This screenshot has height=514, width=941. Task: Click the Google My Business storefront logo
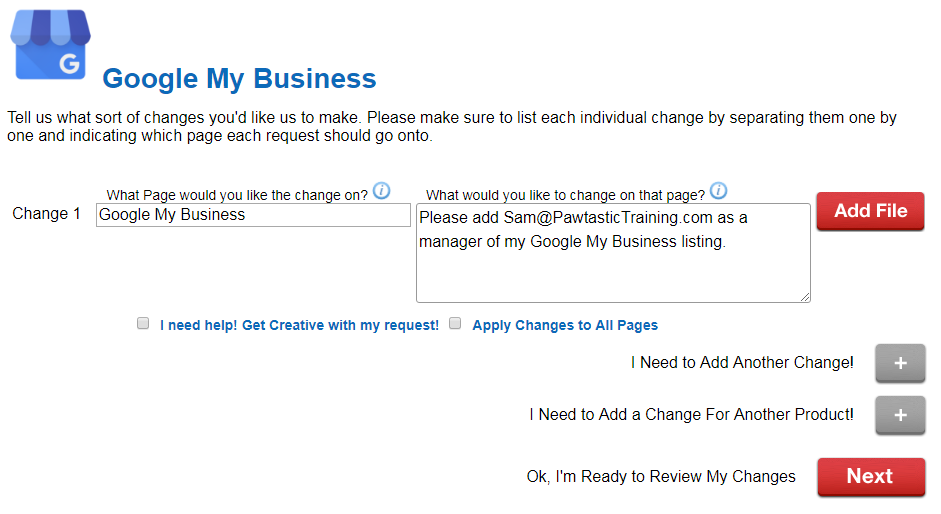[x=50, y=44]
